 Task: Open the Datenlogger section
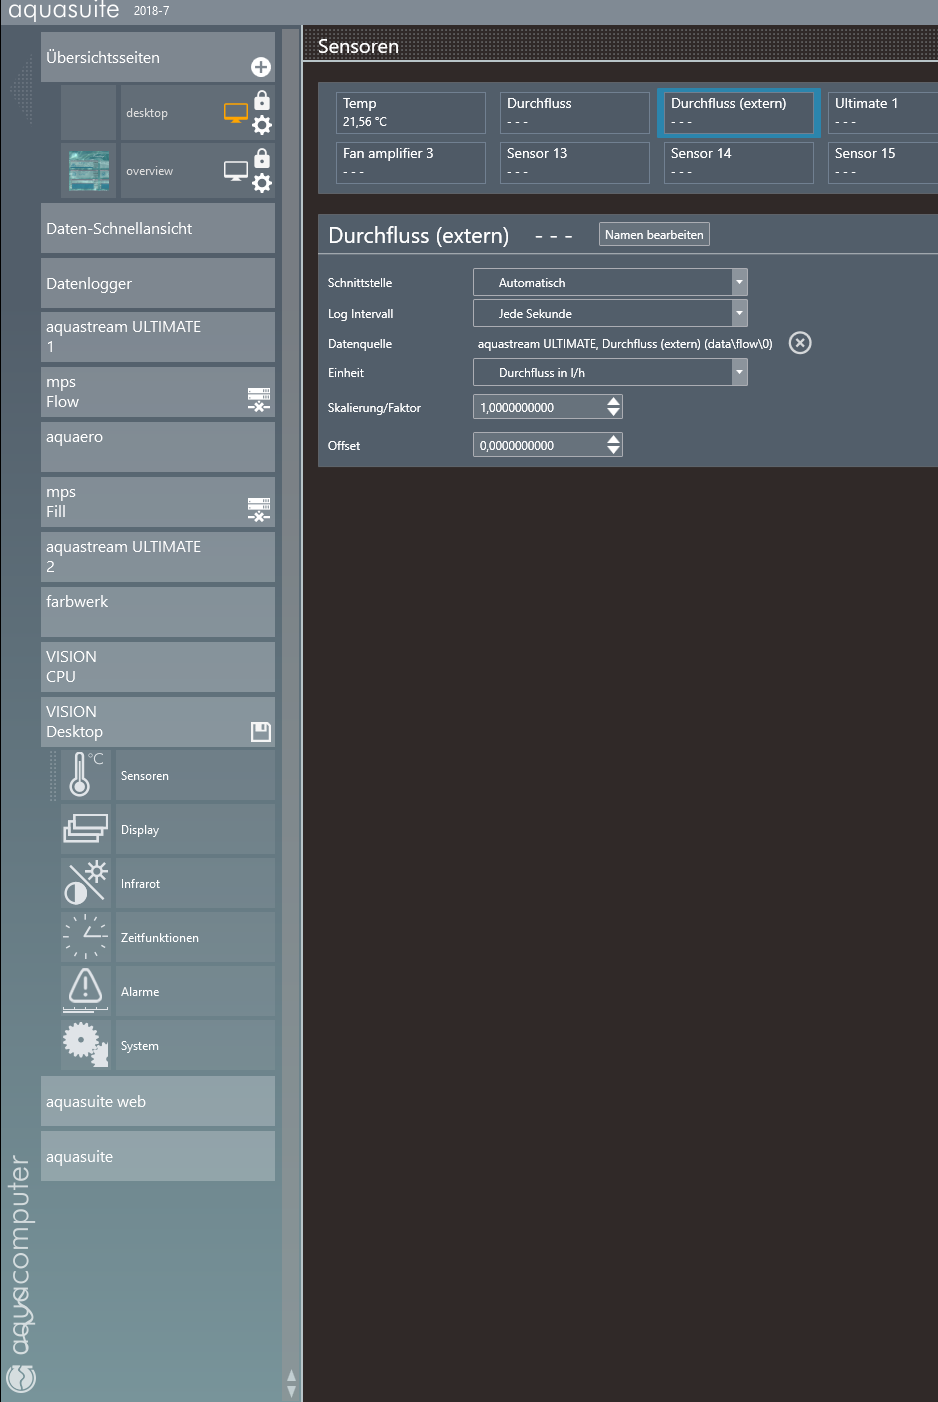pyautogui.click(x=158, y=283)
